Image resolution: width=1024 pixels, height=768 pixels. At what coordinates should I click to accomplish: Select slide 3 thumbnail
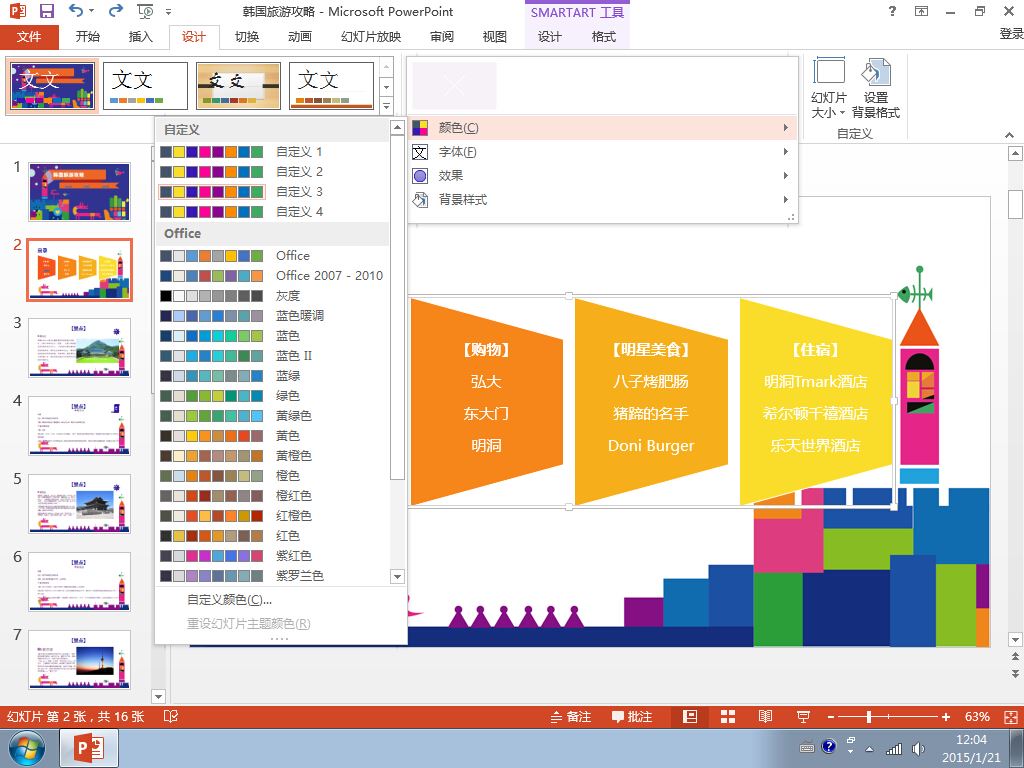(79, 348)
